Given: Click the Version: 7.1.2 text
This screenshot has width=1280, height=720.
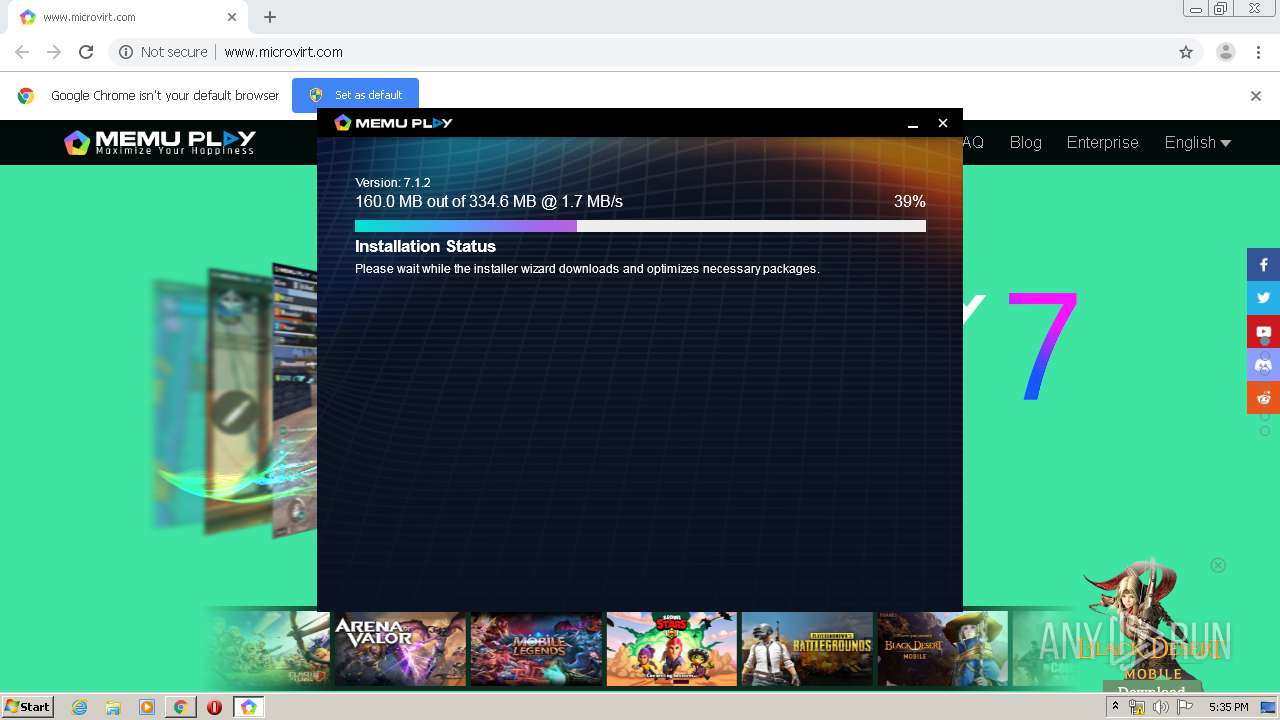Looking at the screenshot, I should (x=393, y=183).
